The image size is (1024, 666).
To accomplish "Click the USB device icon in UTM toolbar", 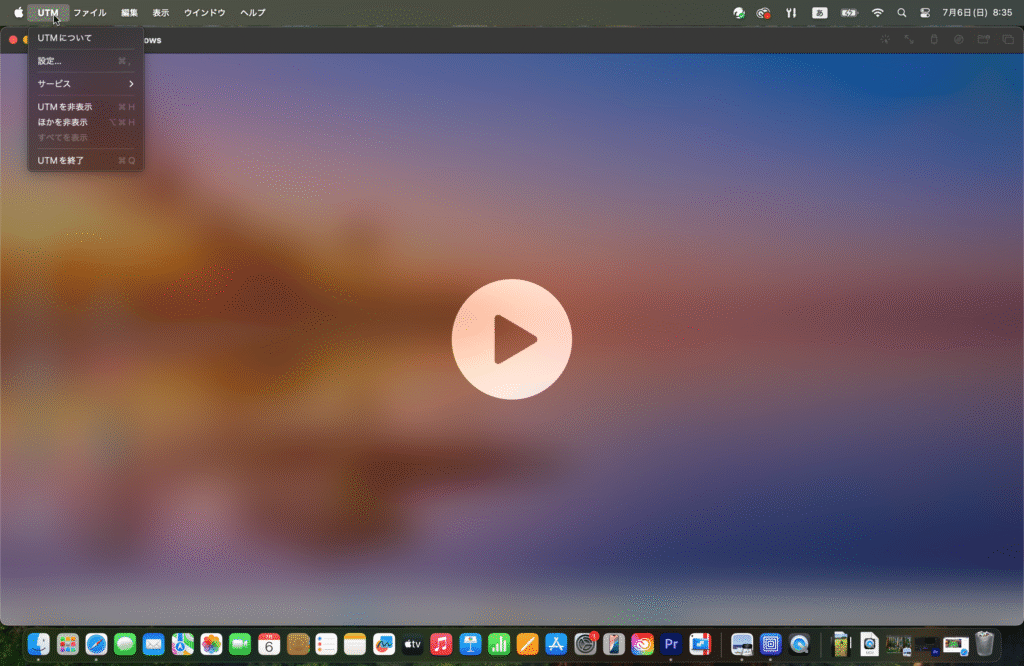I will coord(934,40).
